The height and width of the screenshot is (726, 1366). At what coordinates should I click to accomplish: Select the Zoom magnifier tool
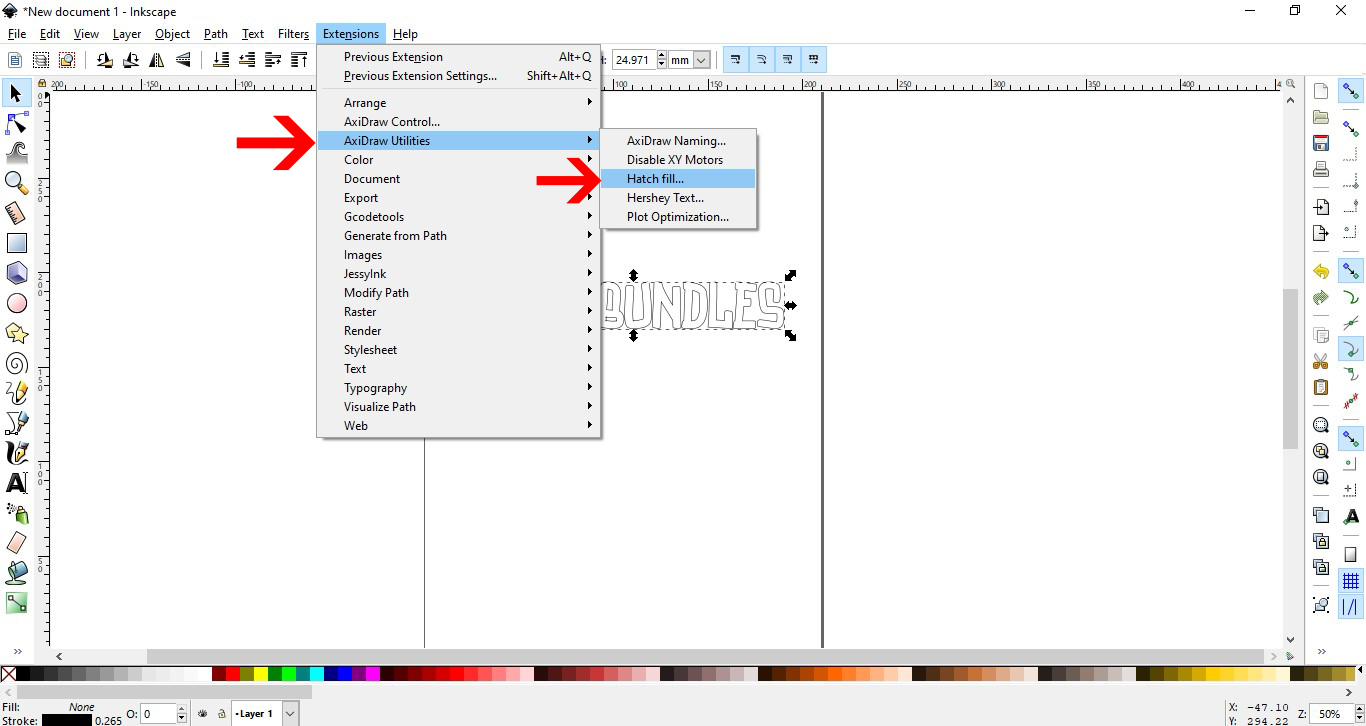click(16, 183)
